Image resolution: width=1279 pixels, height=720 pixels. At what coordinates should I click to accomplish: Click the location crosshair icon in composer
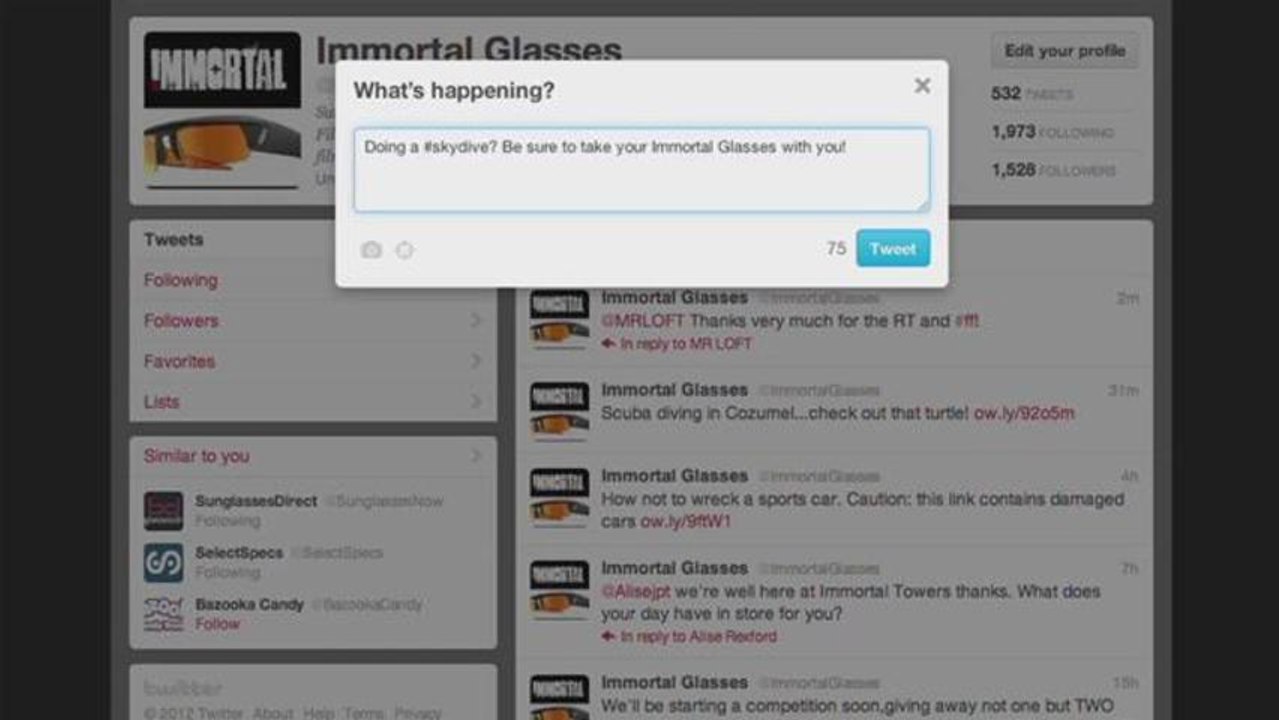pos(404,250)
